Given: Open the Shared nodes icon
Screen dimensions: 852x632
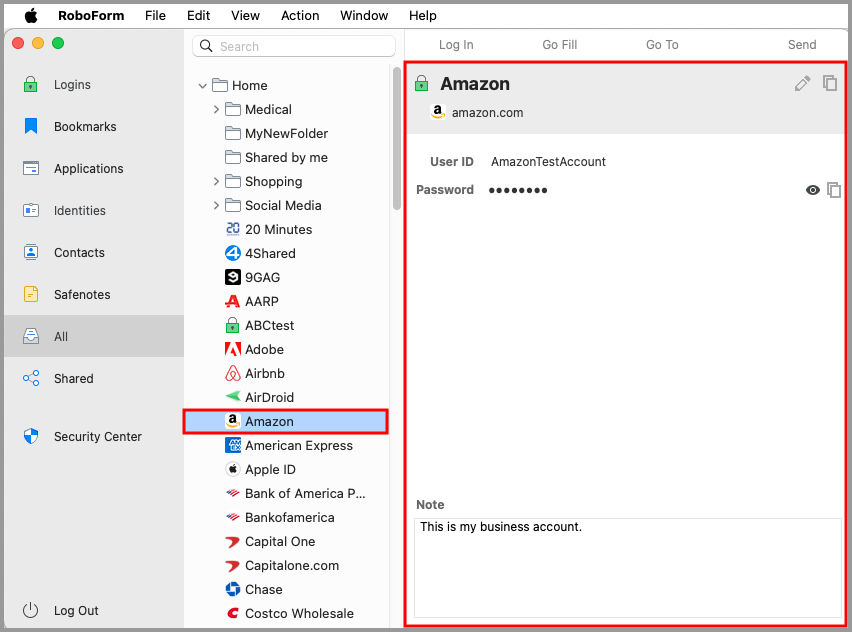Looking at the screenshot, I should [31, 378].
